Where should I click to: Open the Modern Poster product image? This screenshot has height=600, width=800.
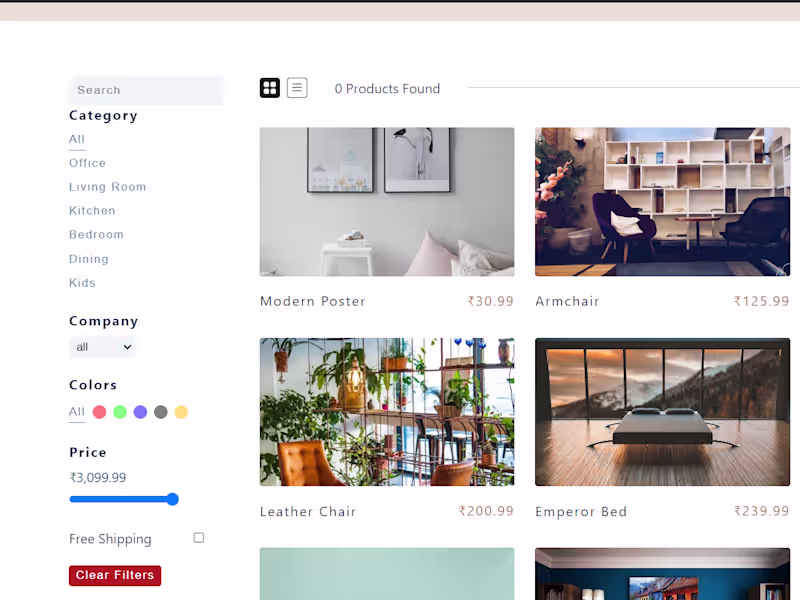[387, 202]
